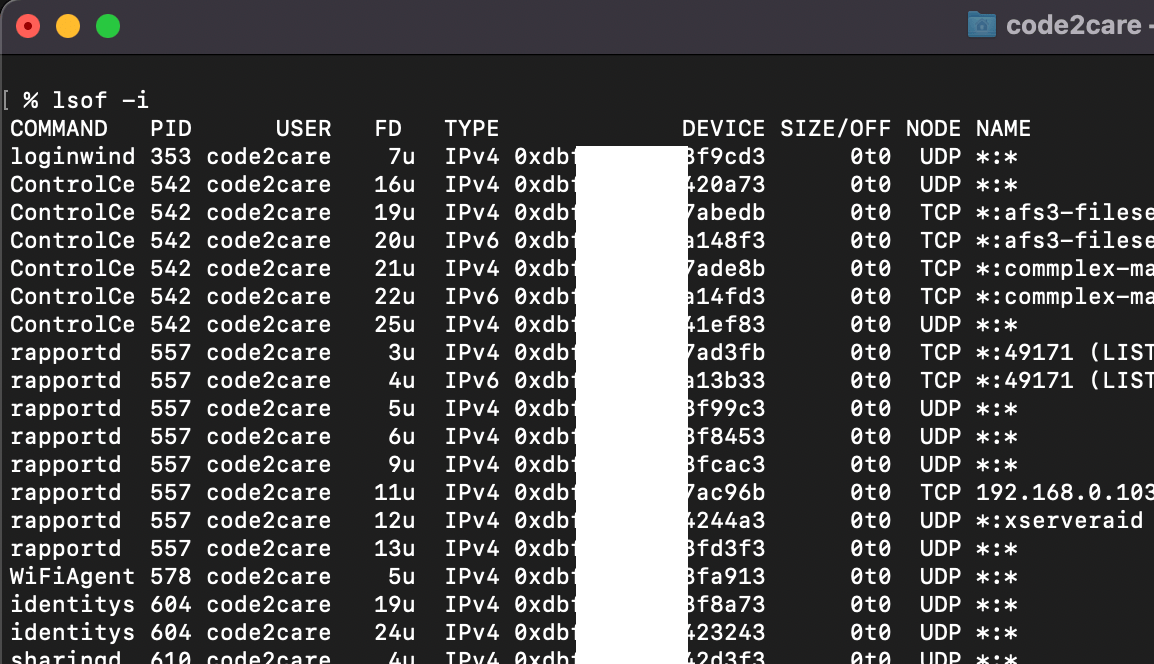
Task: Click the COMMAND column header
Action: [59, 128]
